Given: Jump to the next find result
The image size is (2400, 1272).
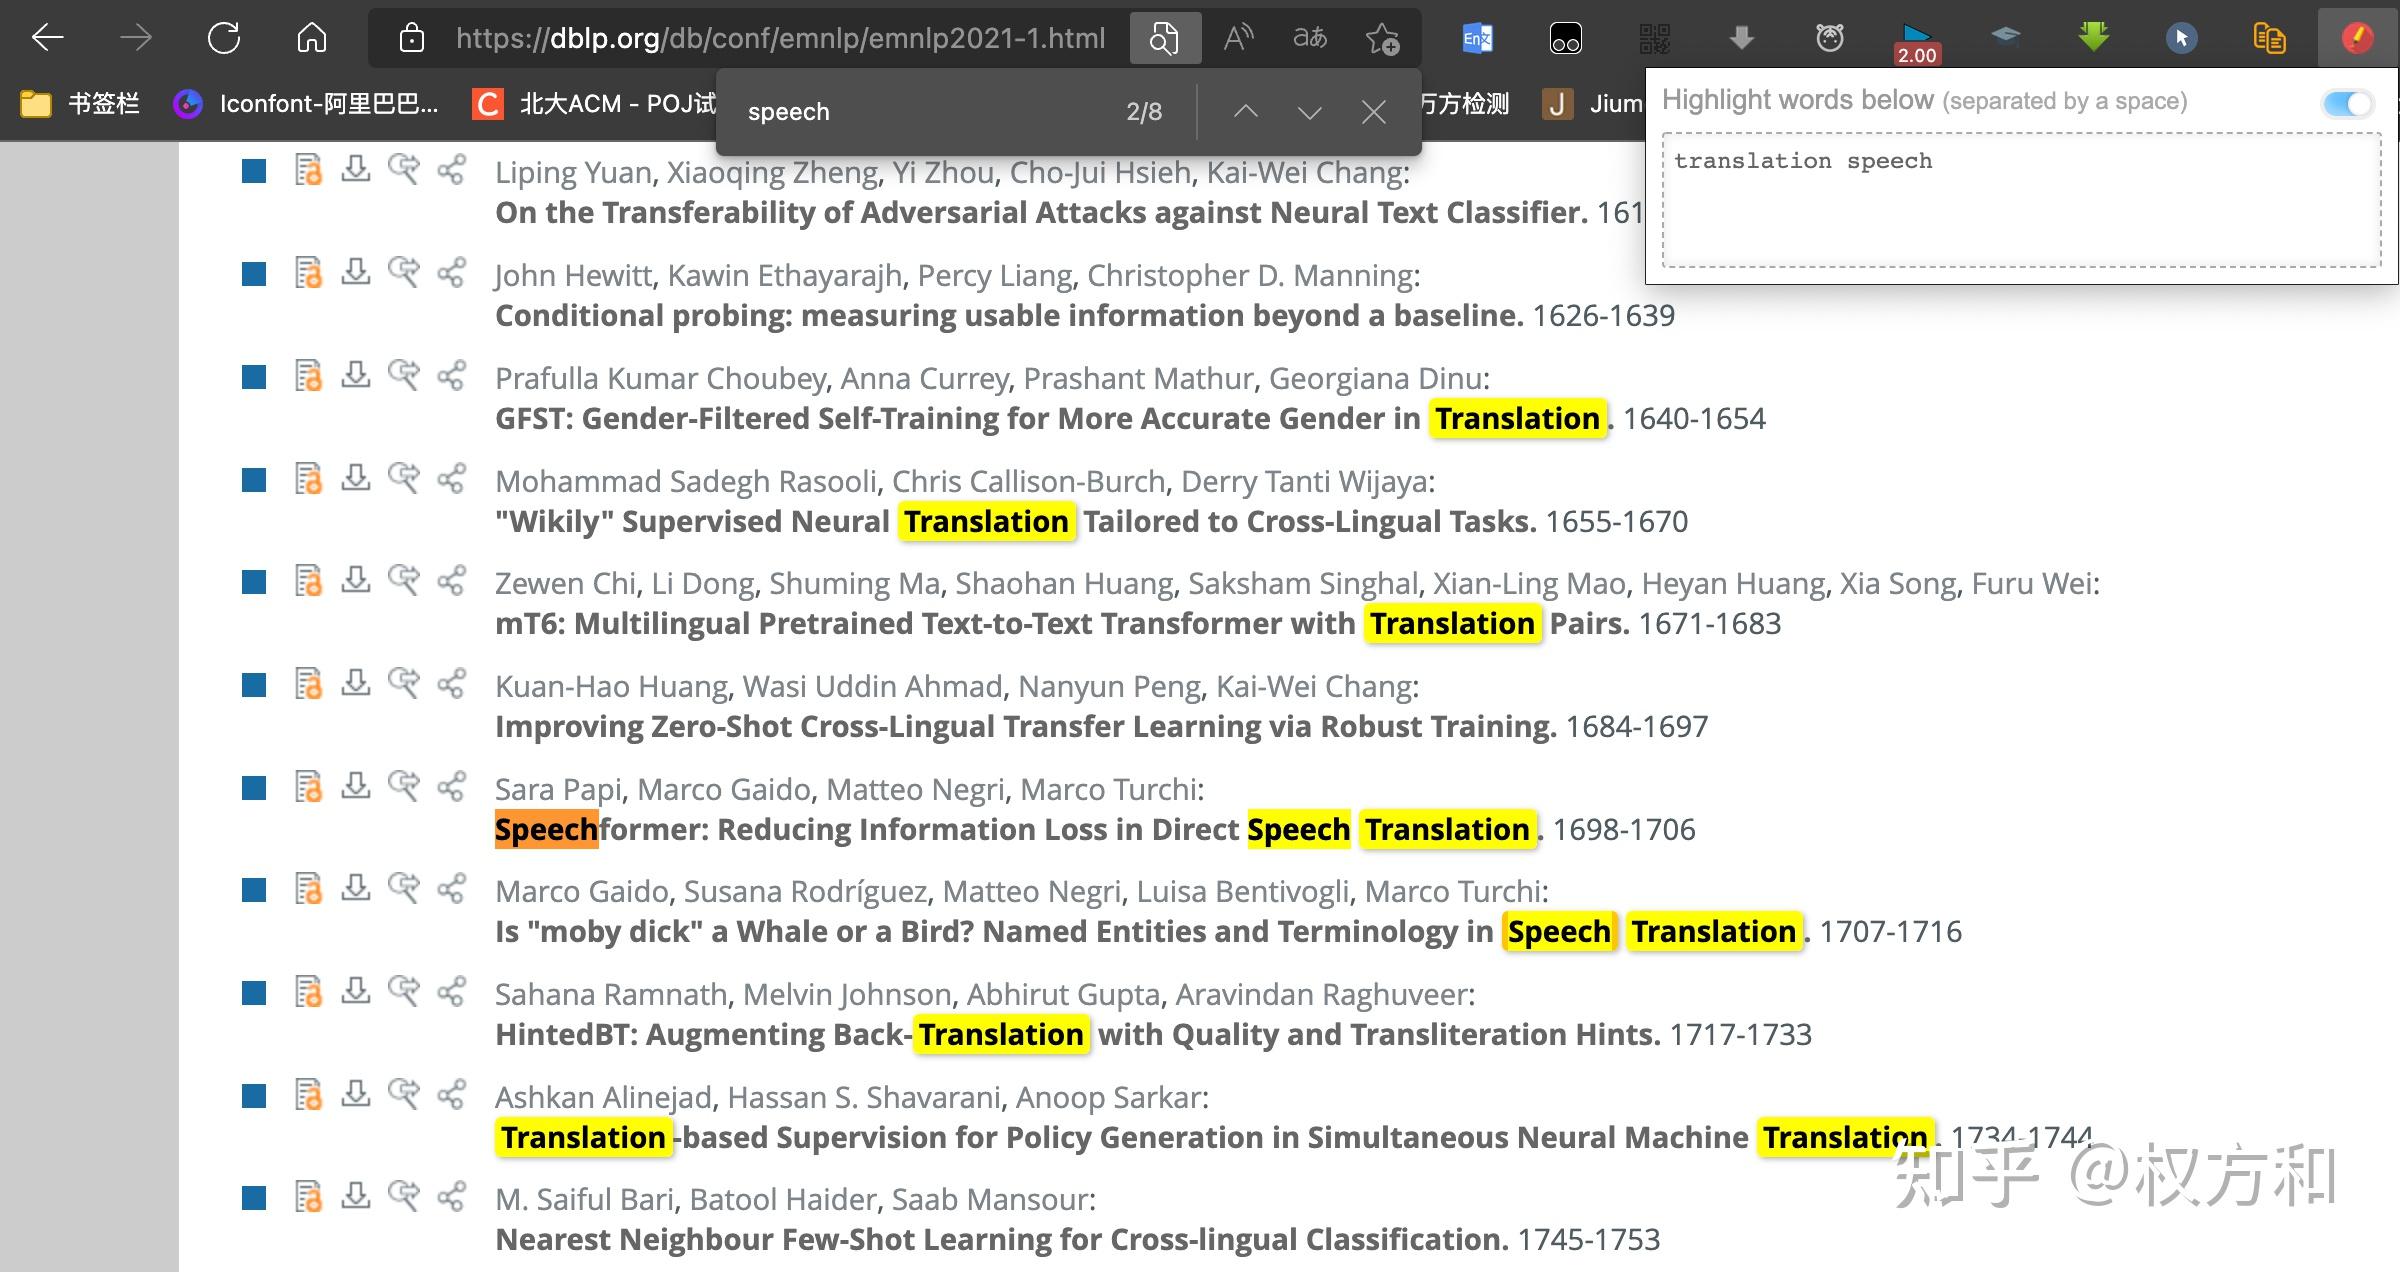Looking at the screenshot, I should [x=1309, y=111].
